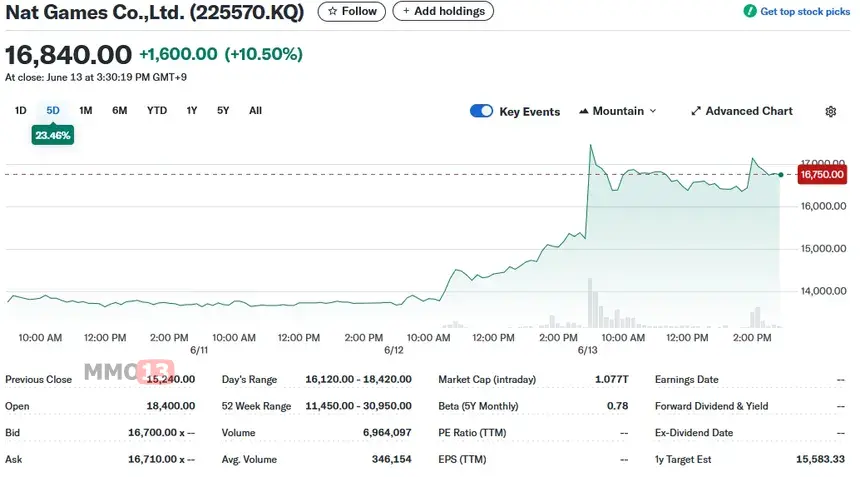
Task: Click Day's Range value 16,120.00 - 18,420.00
Action: pos(358,379)
